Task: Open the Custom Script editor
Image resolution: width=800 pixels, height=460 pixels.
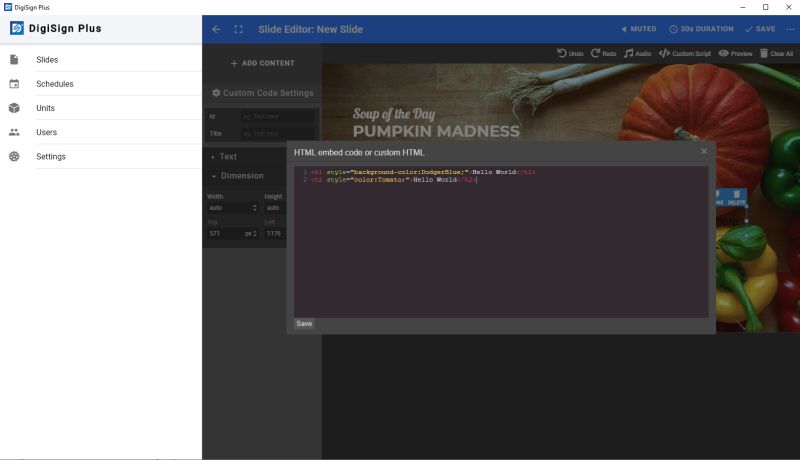Action: point(685,53)
